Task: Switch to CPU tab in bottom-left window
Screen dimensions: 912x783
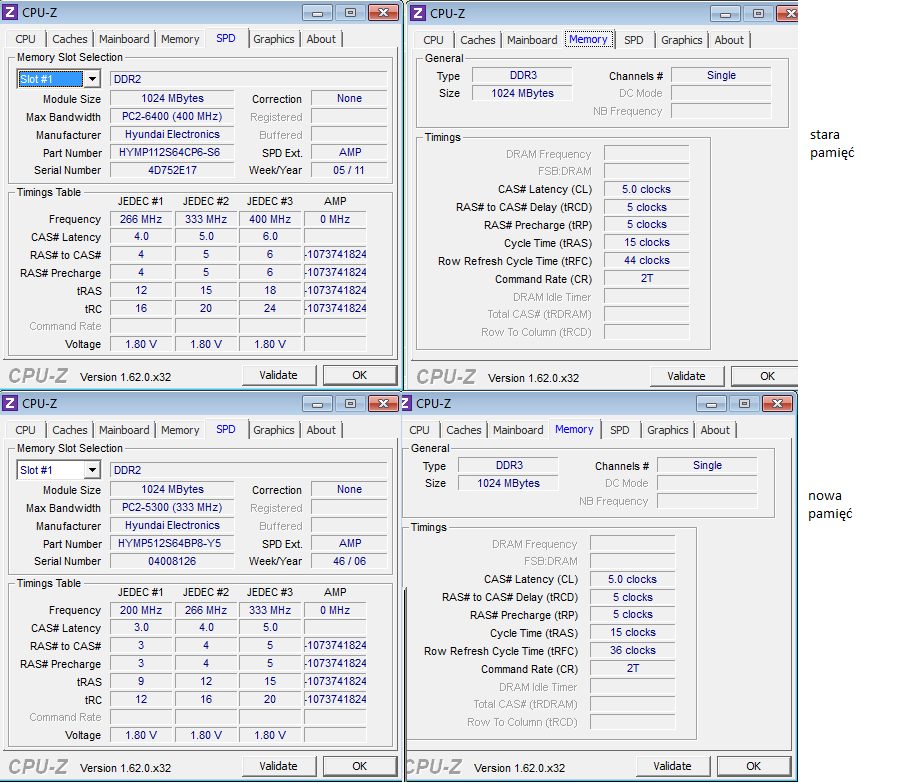Action: 26,430
